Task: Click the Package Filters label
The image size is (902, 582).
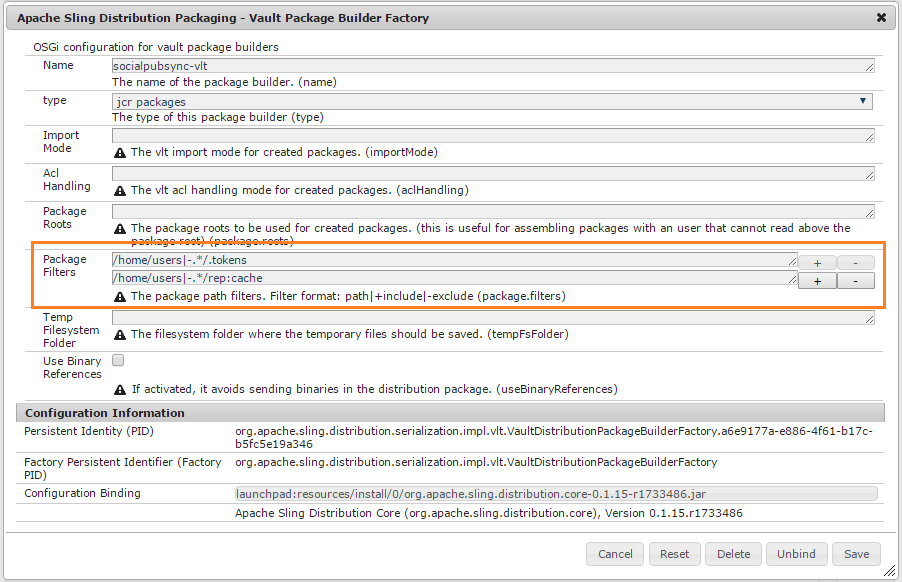Action: point(64,266)
